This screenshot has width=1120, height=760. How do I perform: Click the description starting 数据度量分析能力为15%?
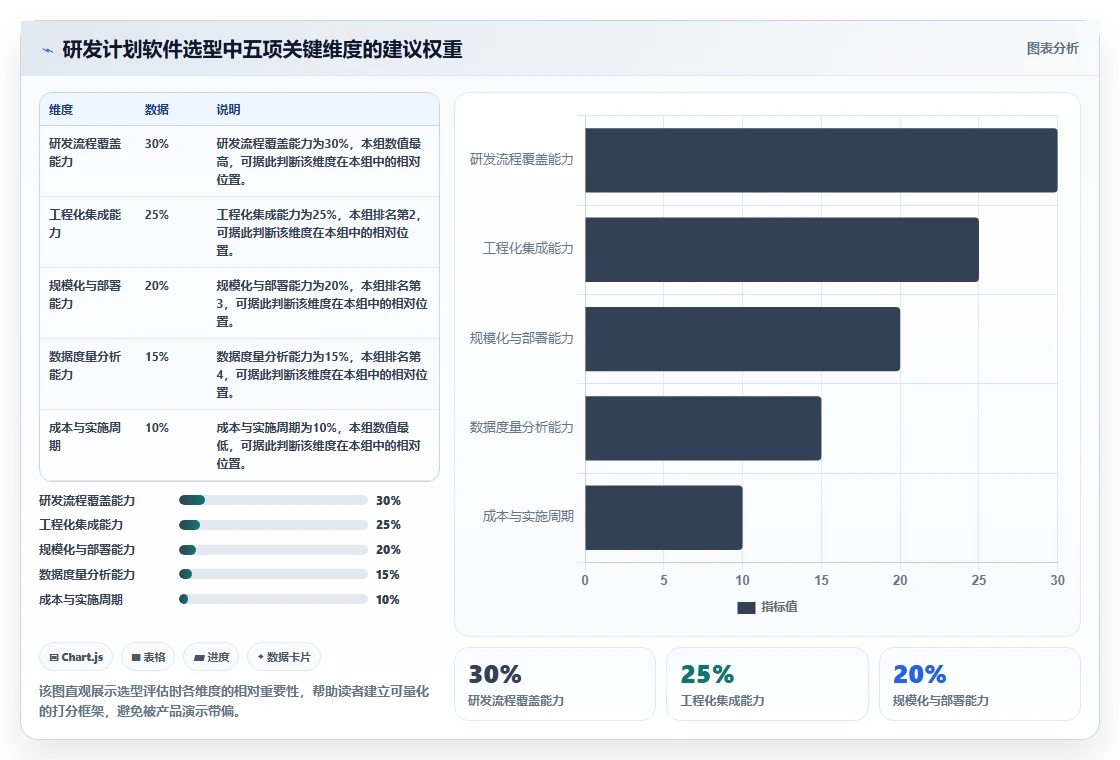pos(322,374)
